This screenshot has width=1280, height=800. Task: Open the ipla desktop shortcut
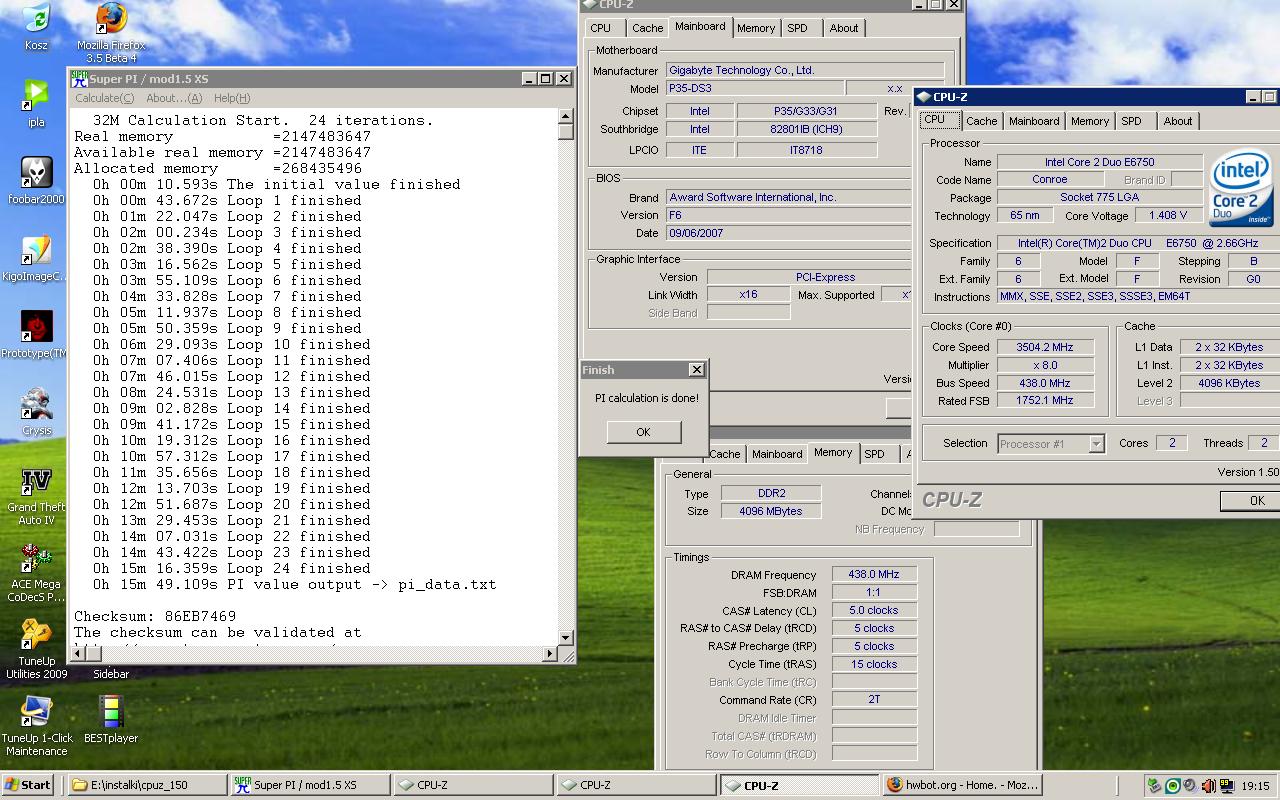click(x=36, y=103)
